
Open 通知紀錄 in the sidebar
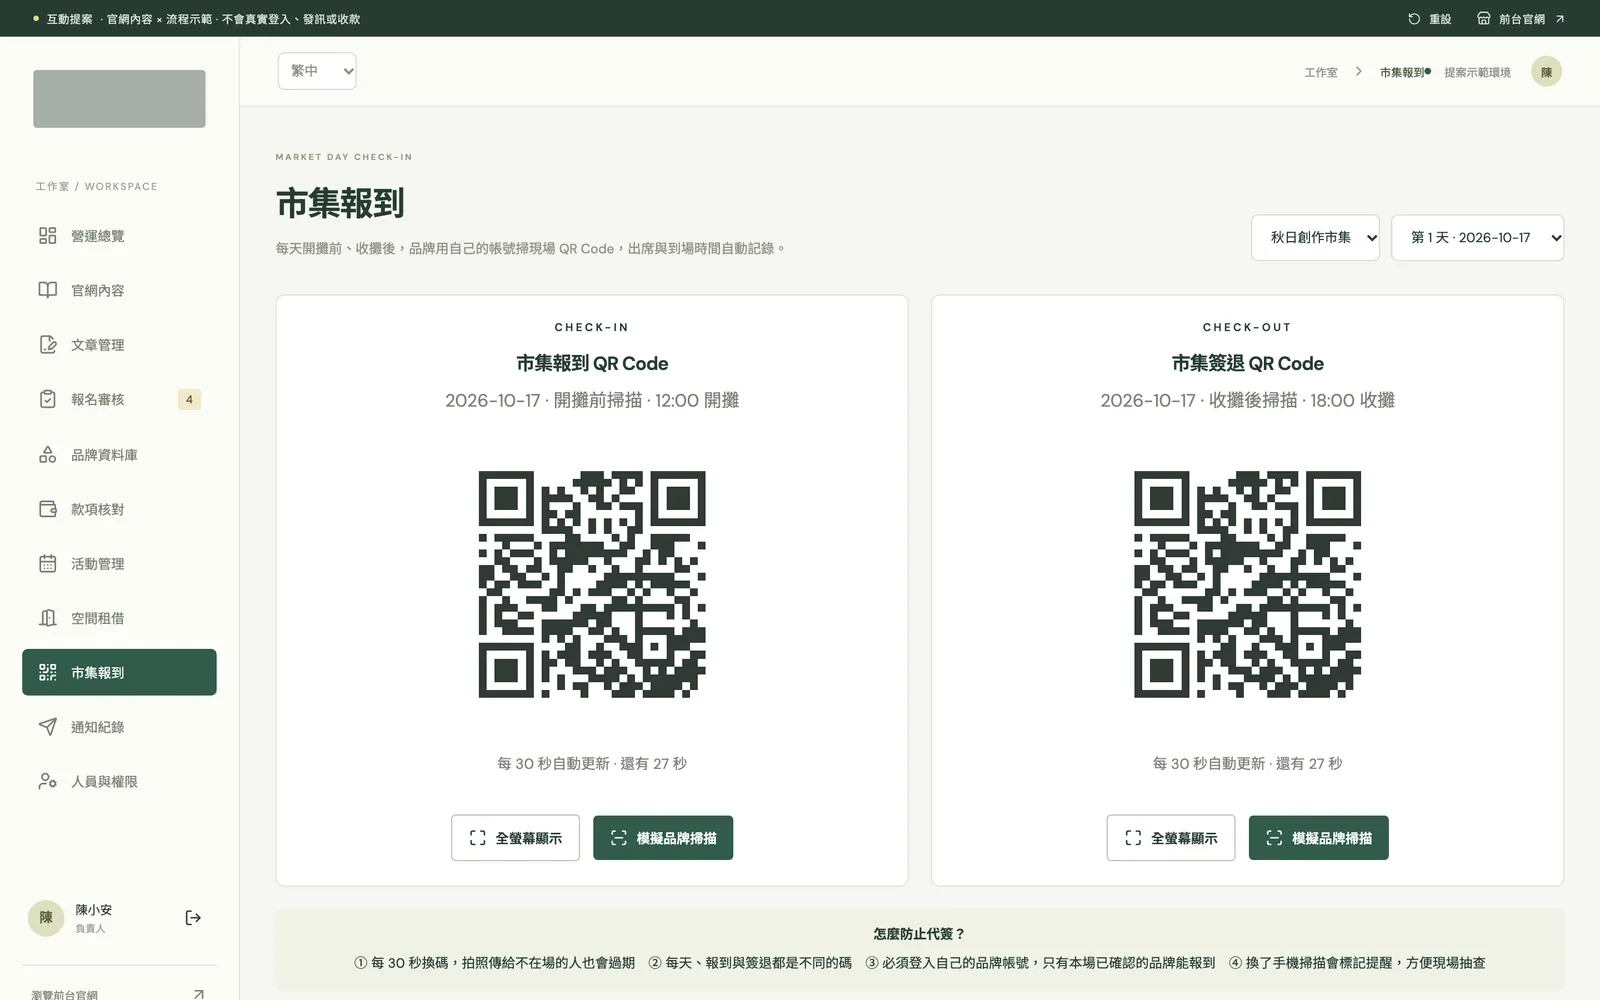pos(119,727)
